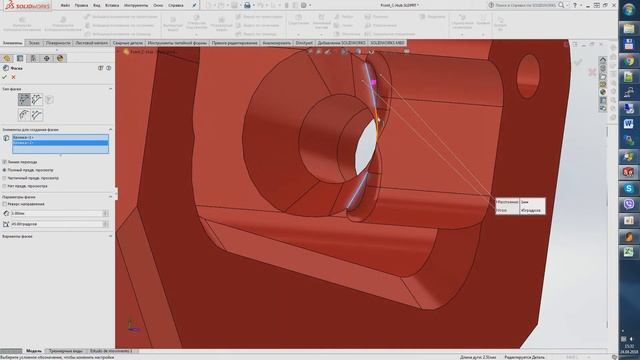The width and height of the screenshot is (640, 360).
Task: Open the Window (Окно) menu
Action: coord(158,5)
